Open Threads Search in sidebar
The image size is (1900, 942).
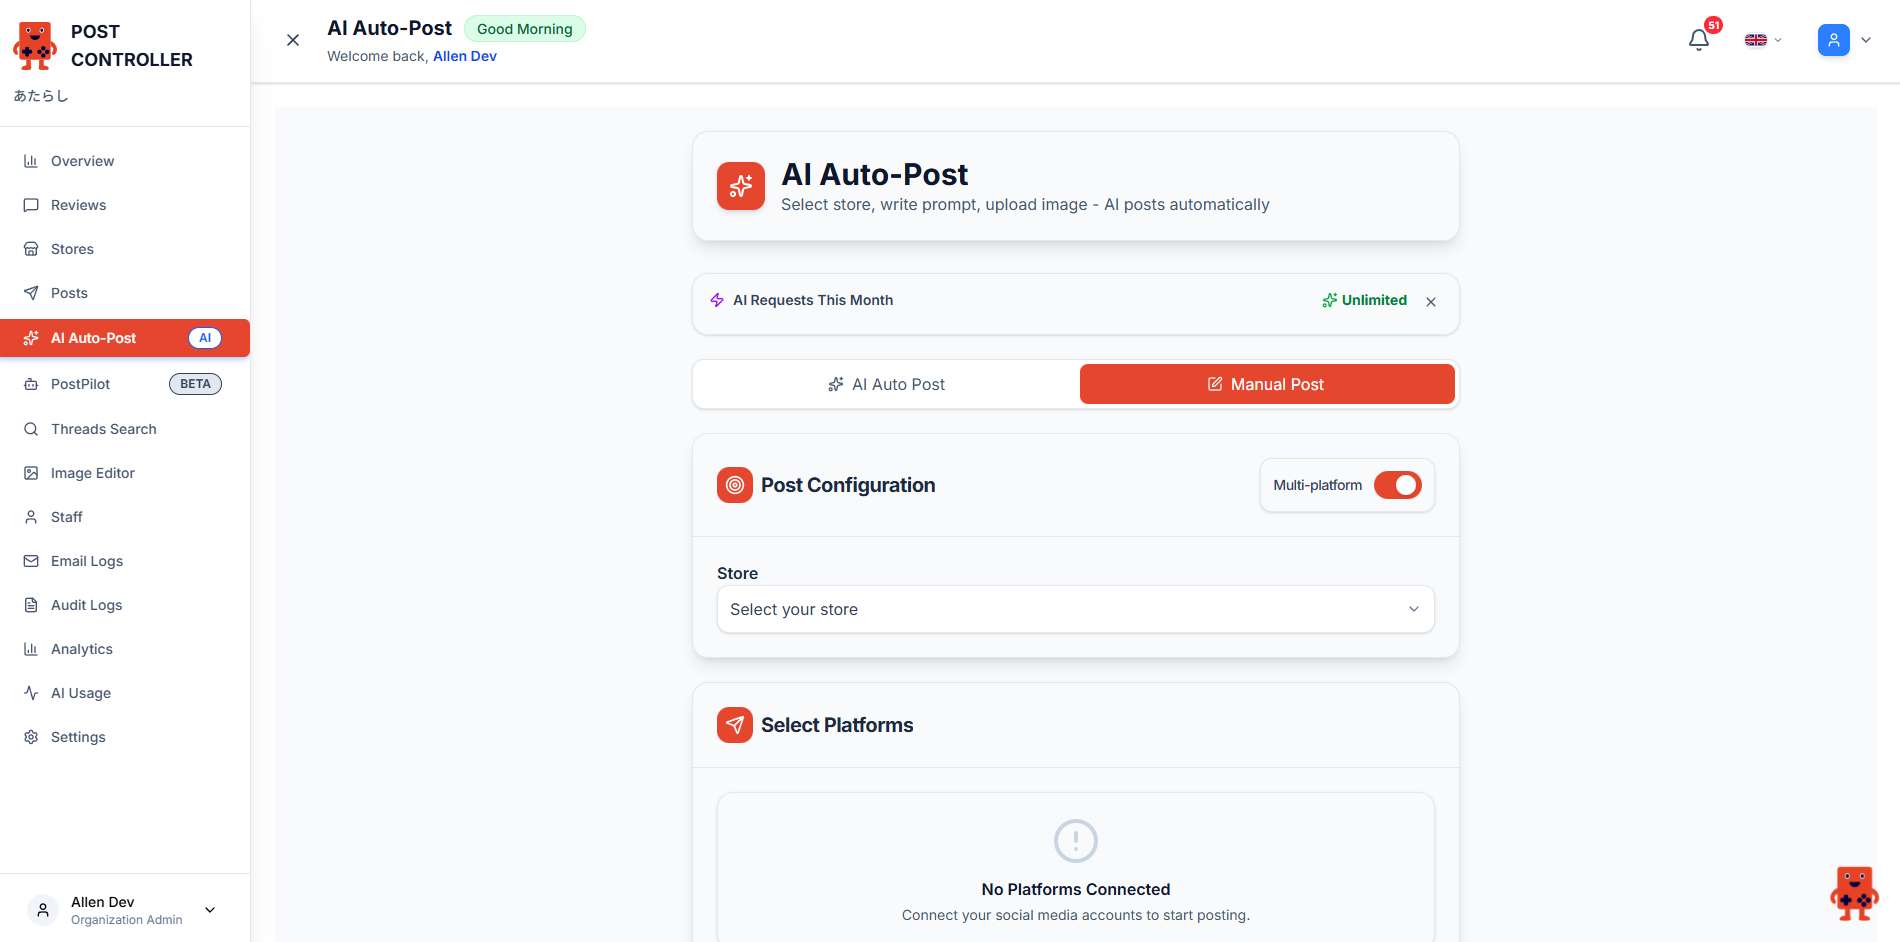coord(103,429)
